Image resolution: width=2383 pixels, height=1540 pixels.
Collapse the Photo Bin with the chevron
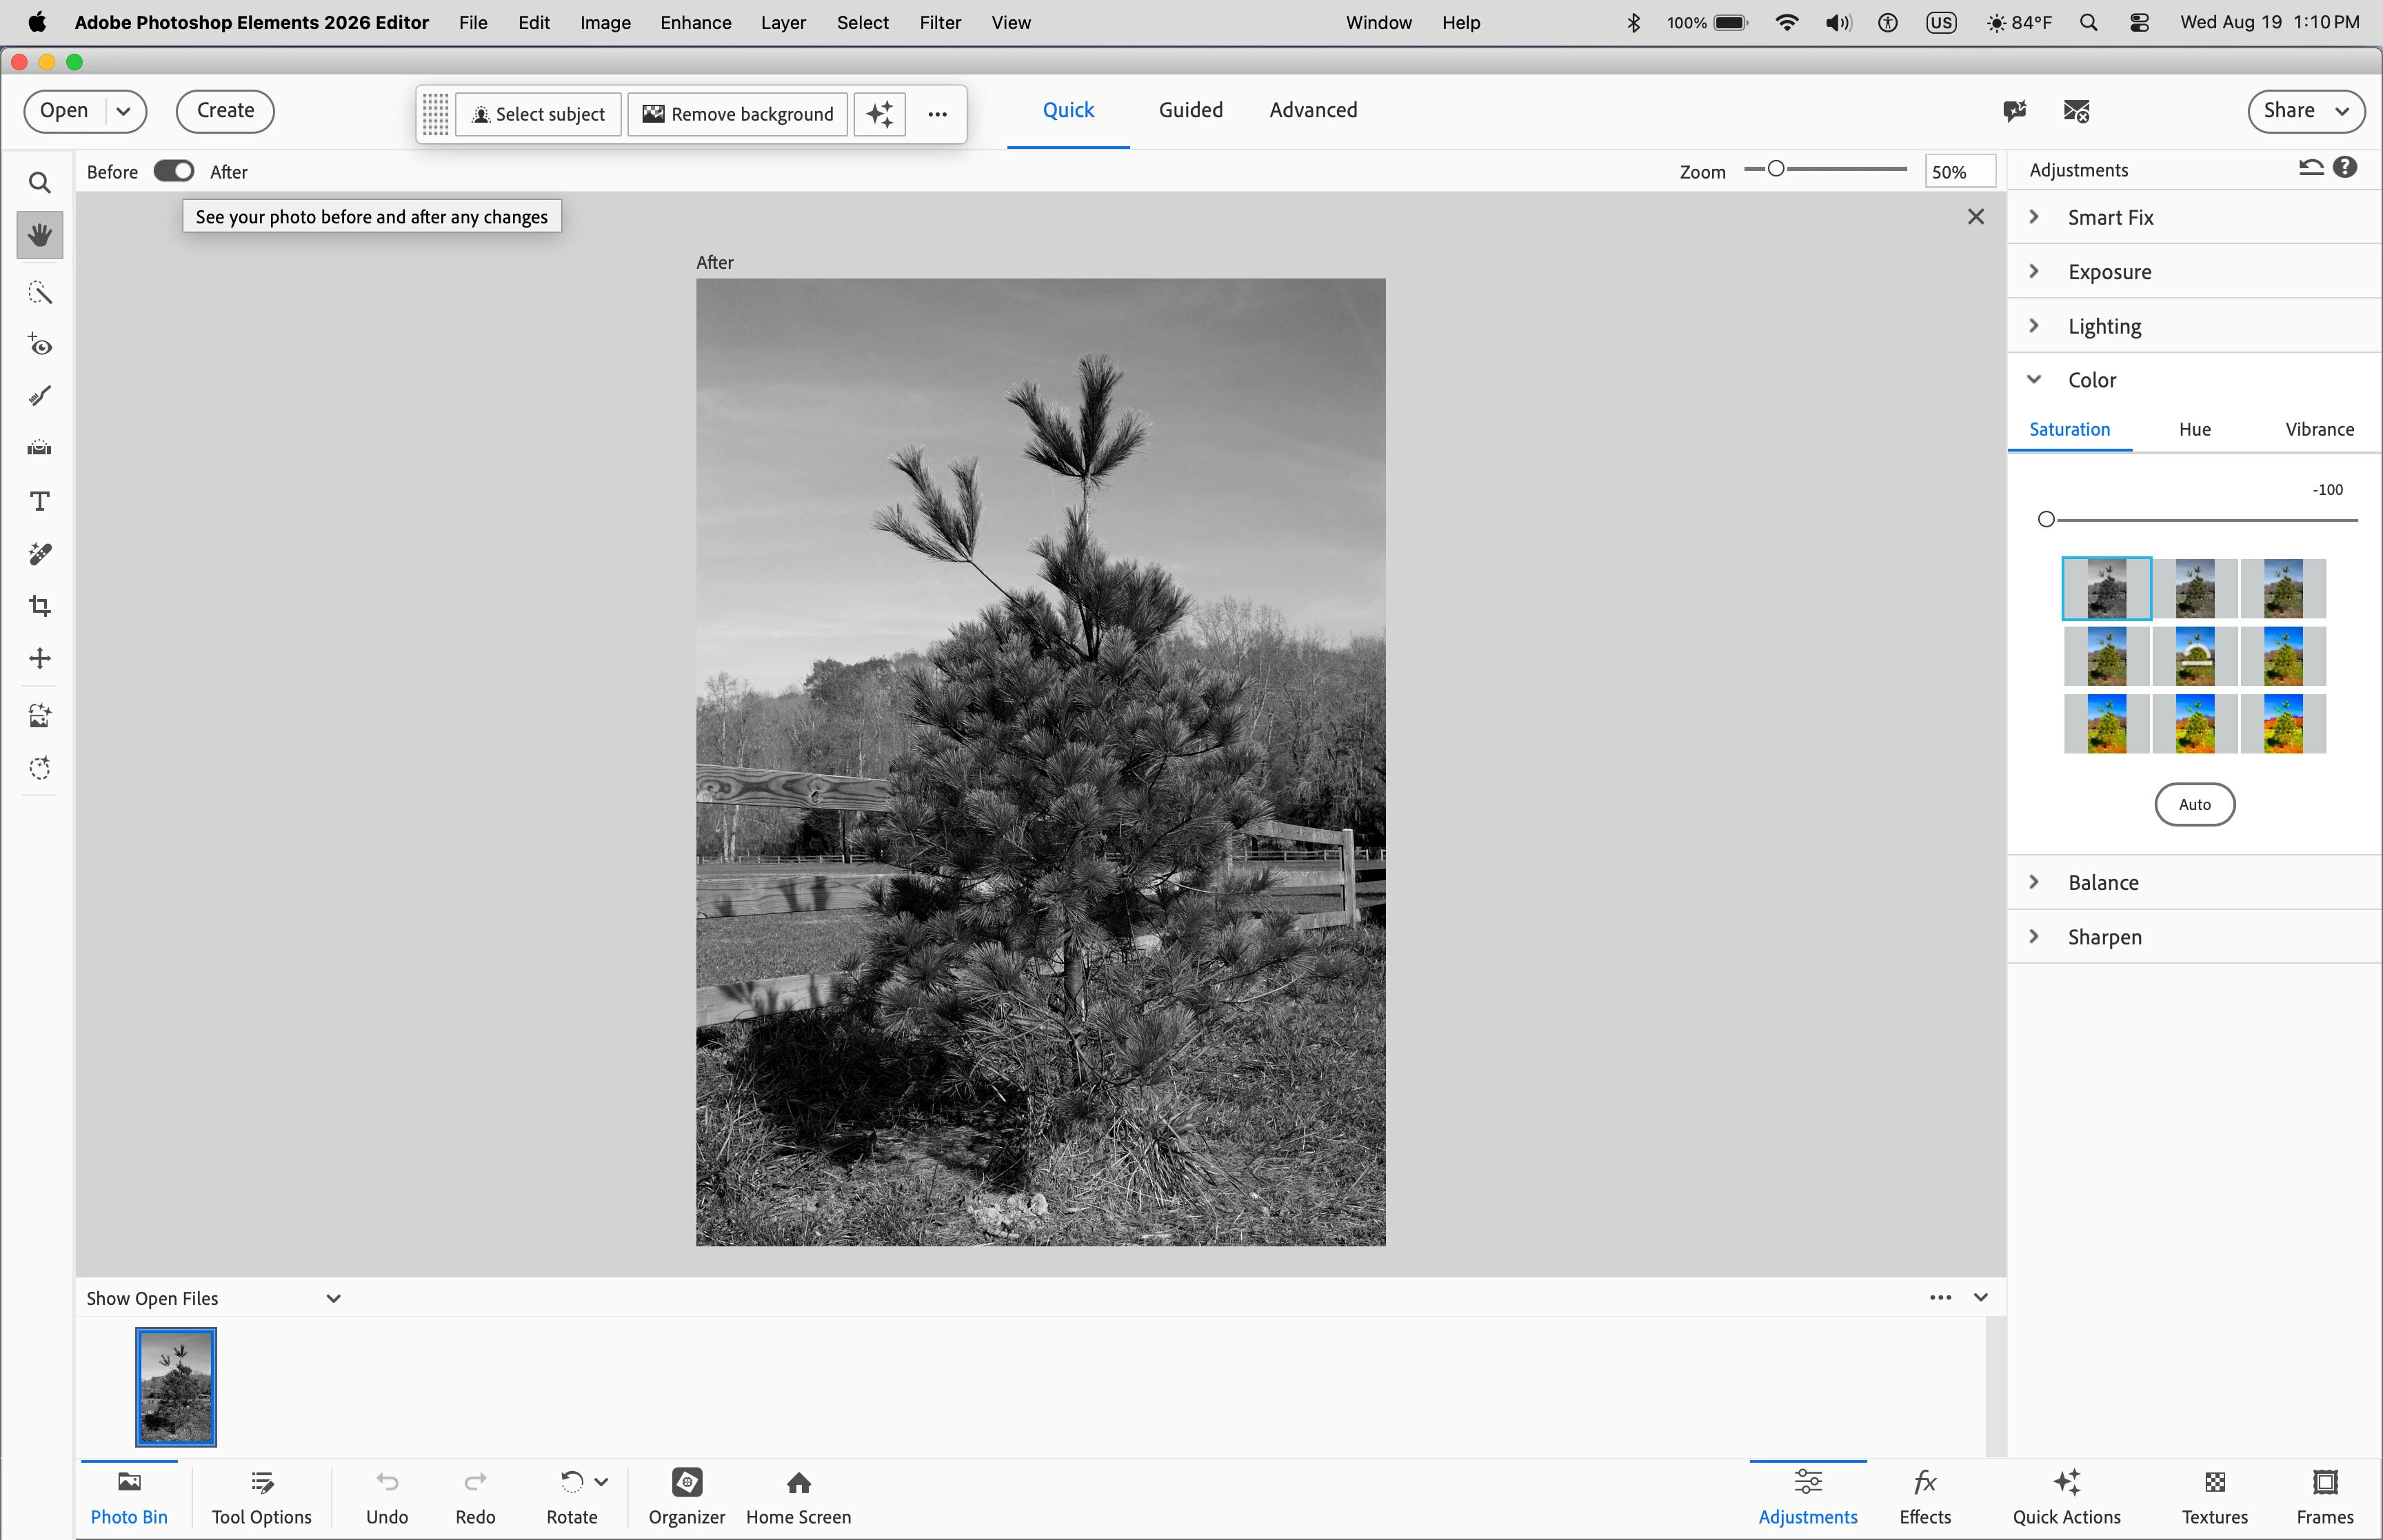[x=1981, y=1297]
